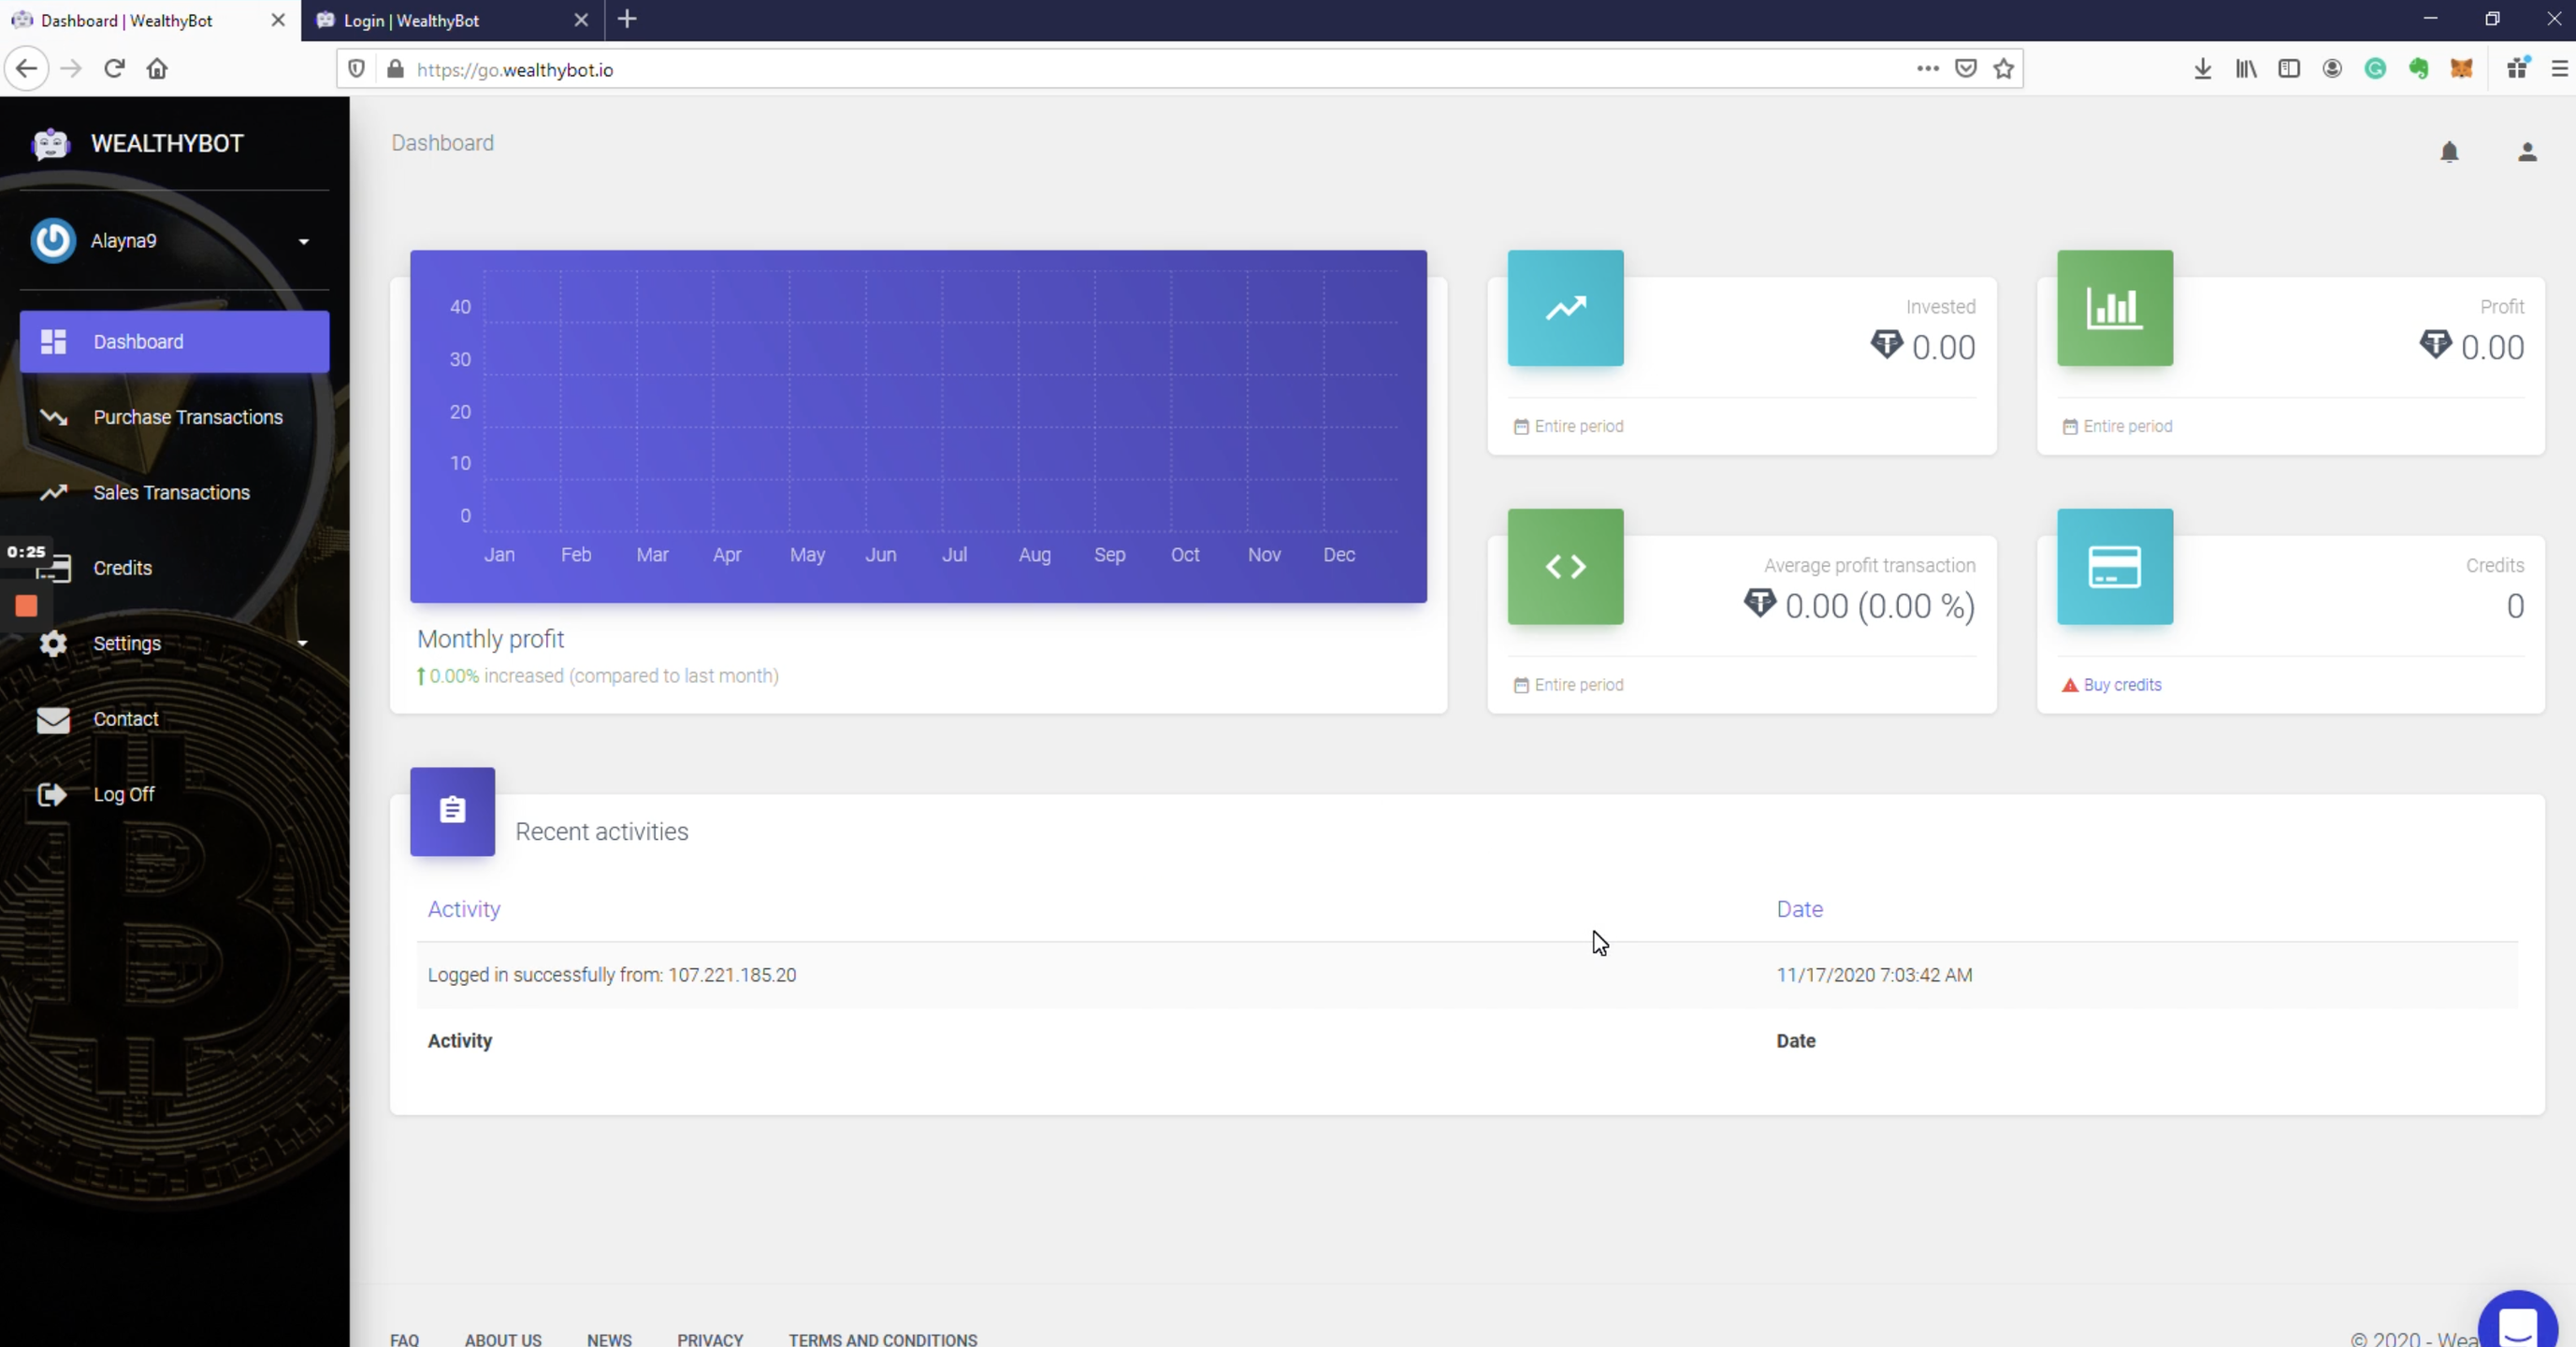Open the user profile icon in header
Viewport: 2576px width, 1347px height.
tap(2527, 152)
